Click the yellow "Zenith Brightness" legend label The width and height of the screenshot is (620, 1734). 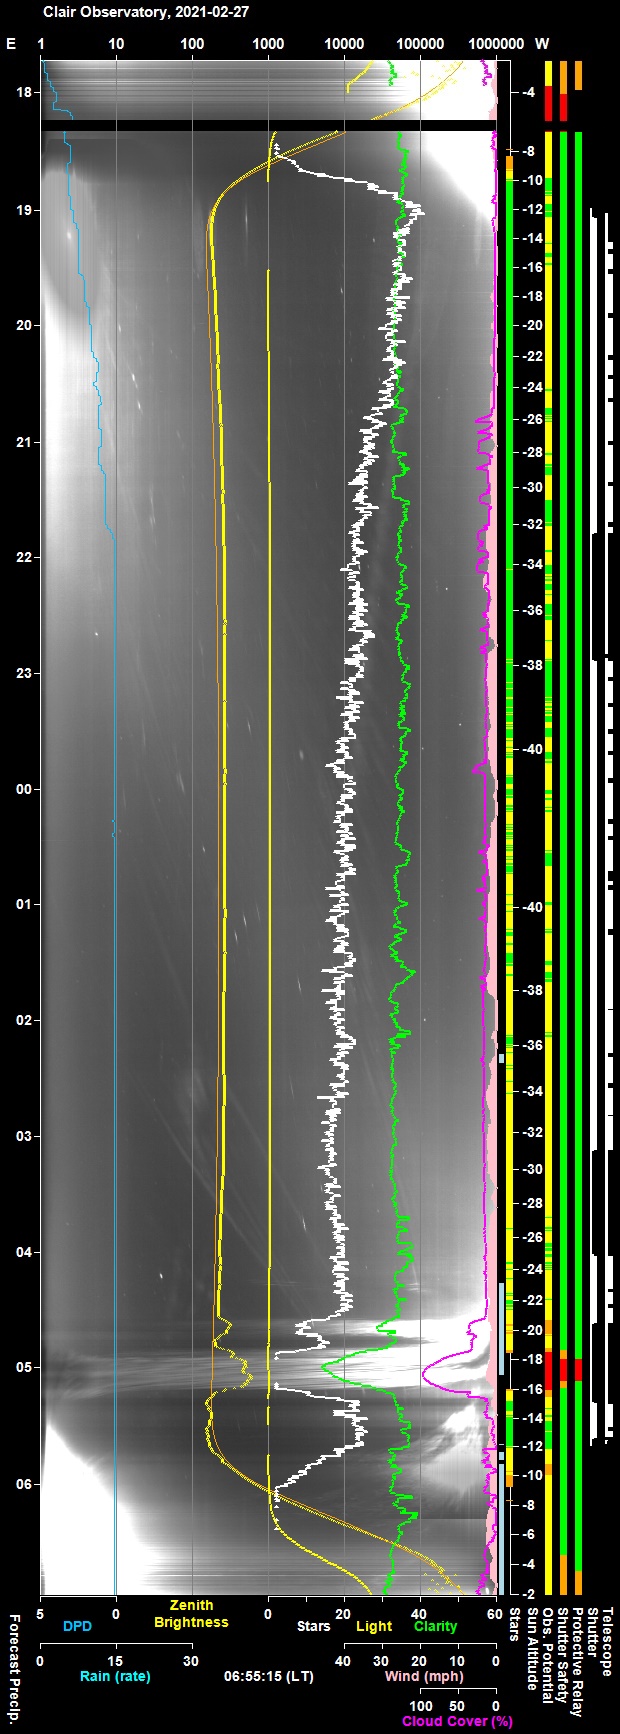[x=191, y=1614]
